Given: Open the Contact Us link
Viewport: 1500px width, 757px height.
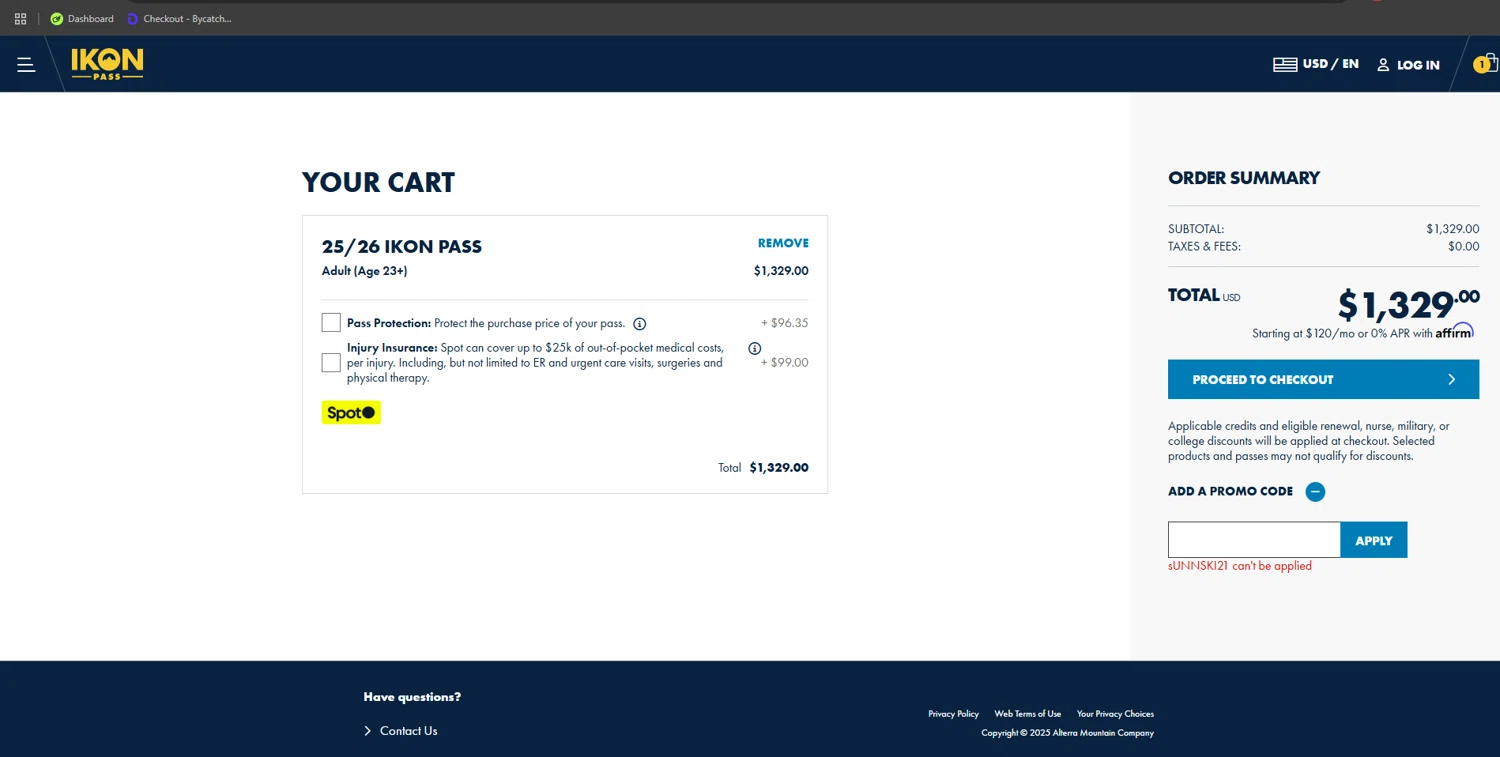Looking at the screenshot, I should tap(408, 731).
